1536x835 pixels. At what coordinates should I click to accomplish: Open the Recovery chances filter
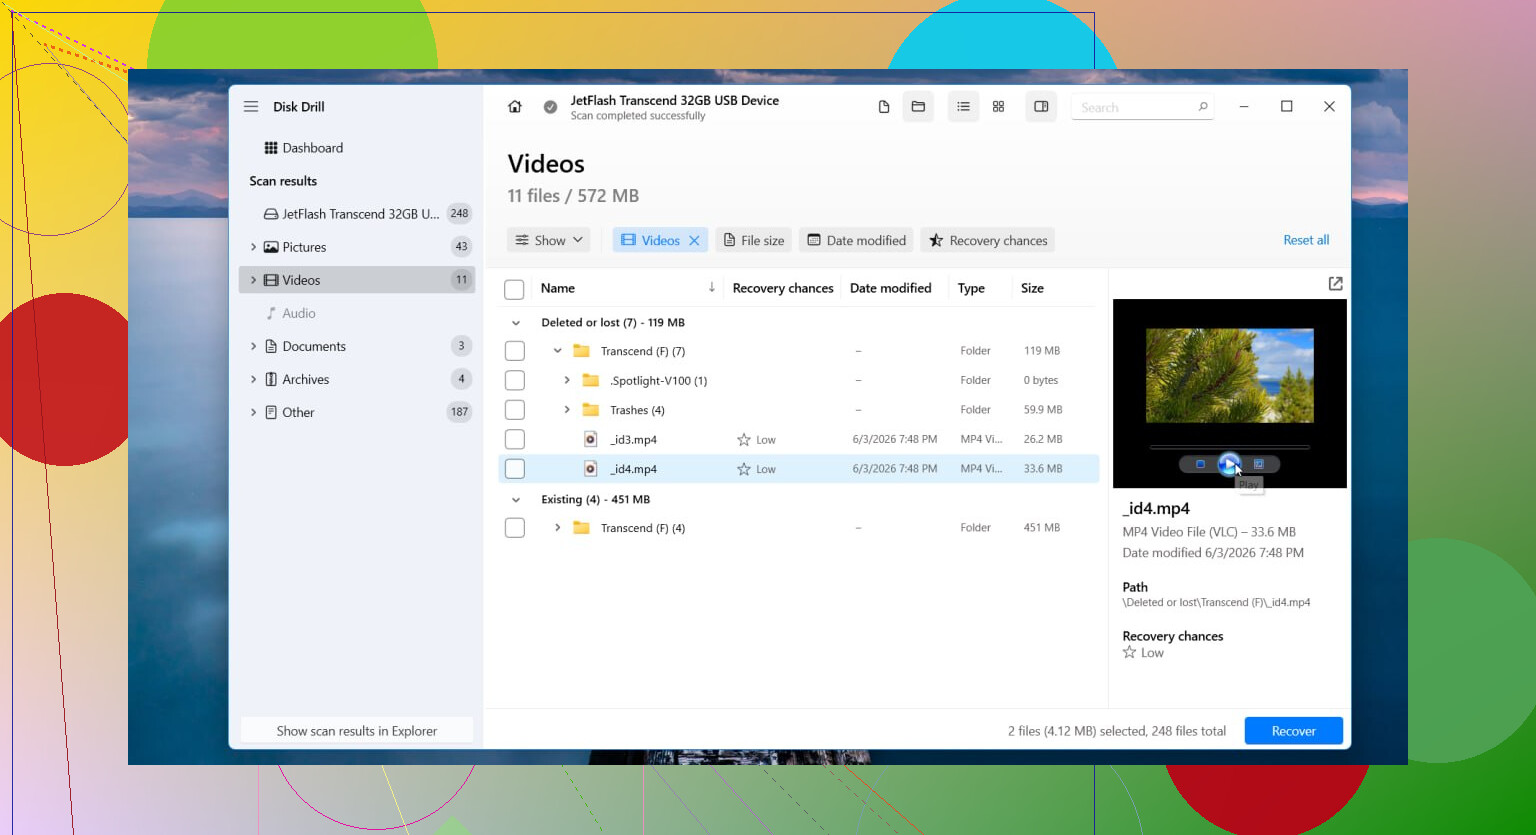pyautogui.click(x=988, y=241)
